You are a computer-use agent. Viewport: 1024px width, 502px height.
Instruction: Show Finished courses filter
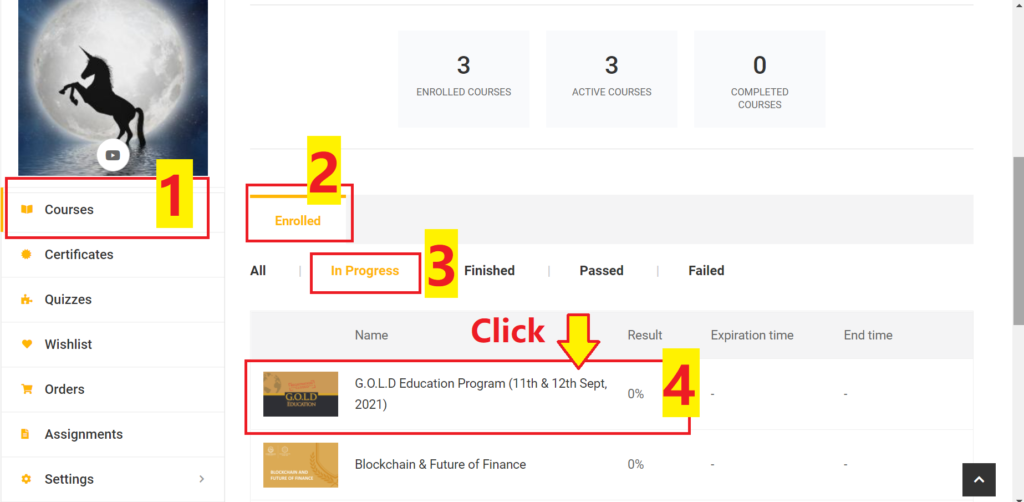click(x=489, y=270)
